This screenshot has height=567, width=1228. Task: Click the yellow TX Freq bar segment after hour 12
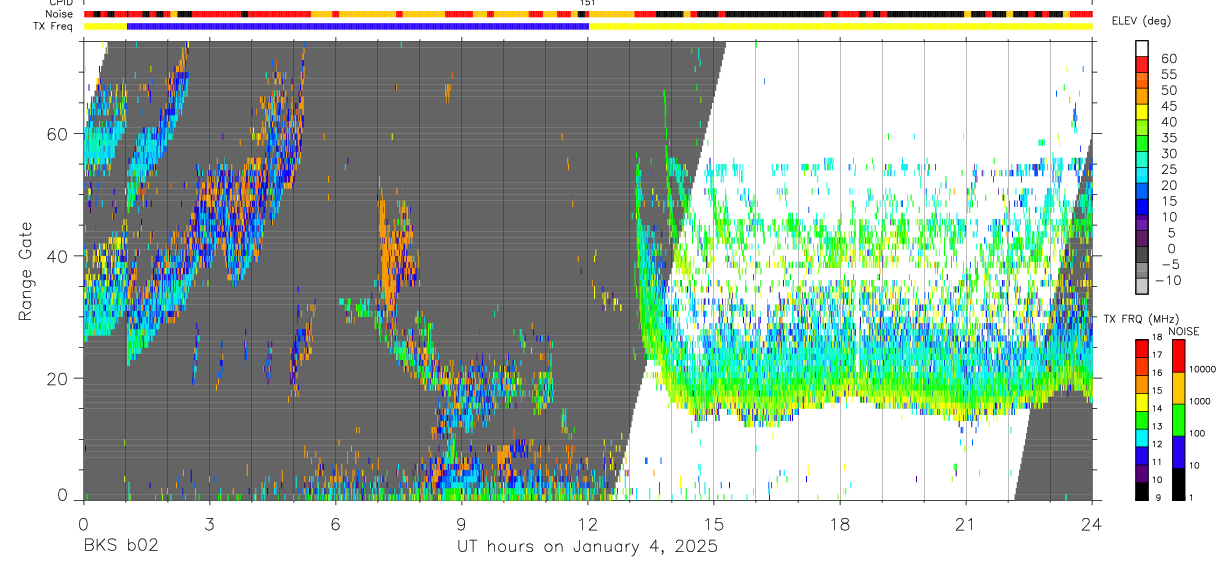(x=840, y=26)
